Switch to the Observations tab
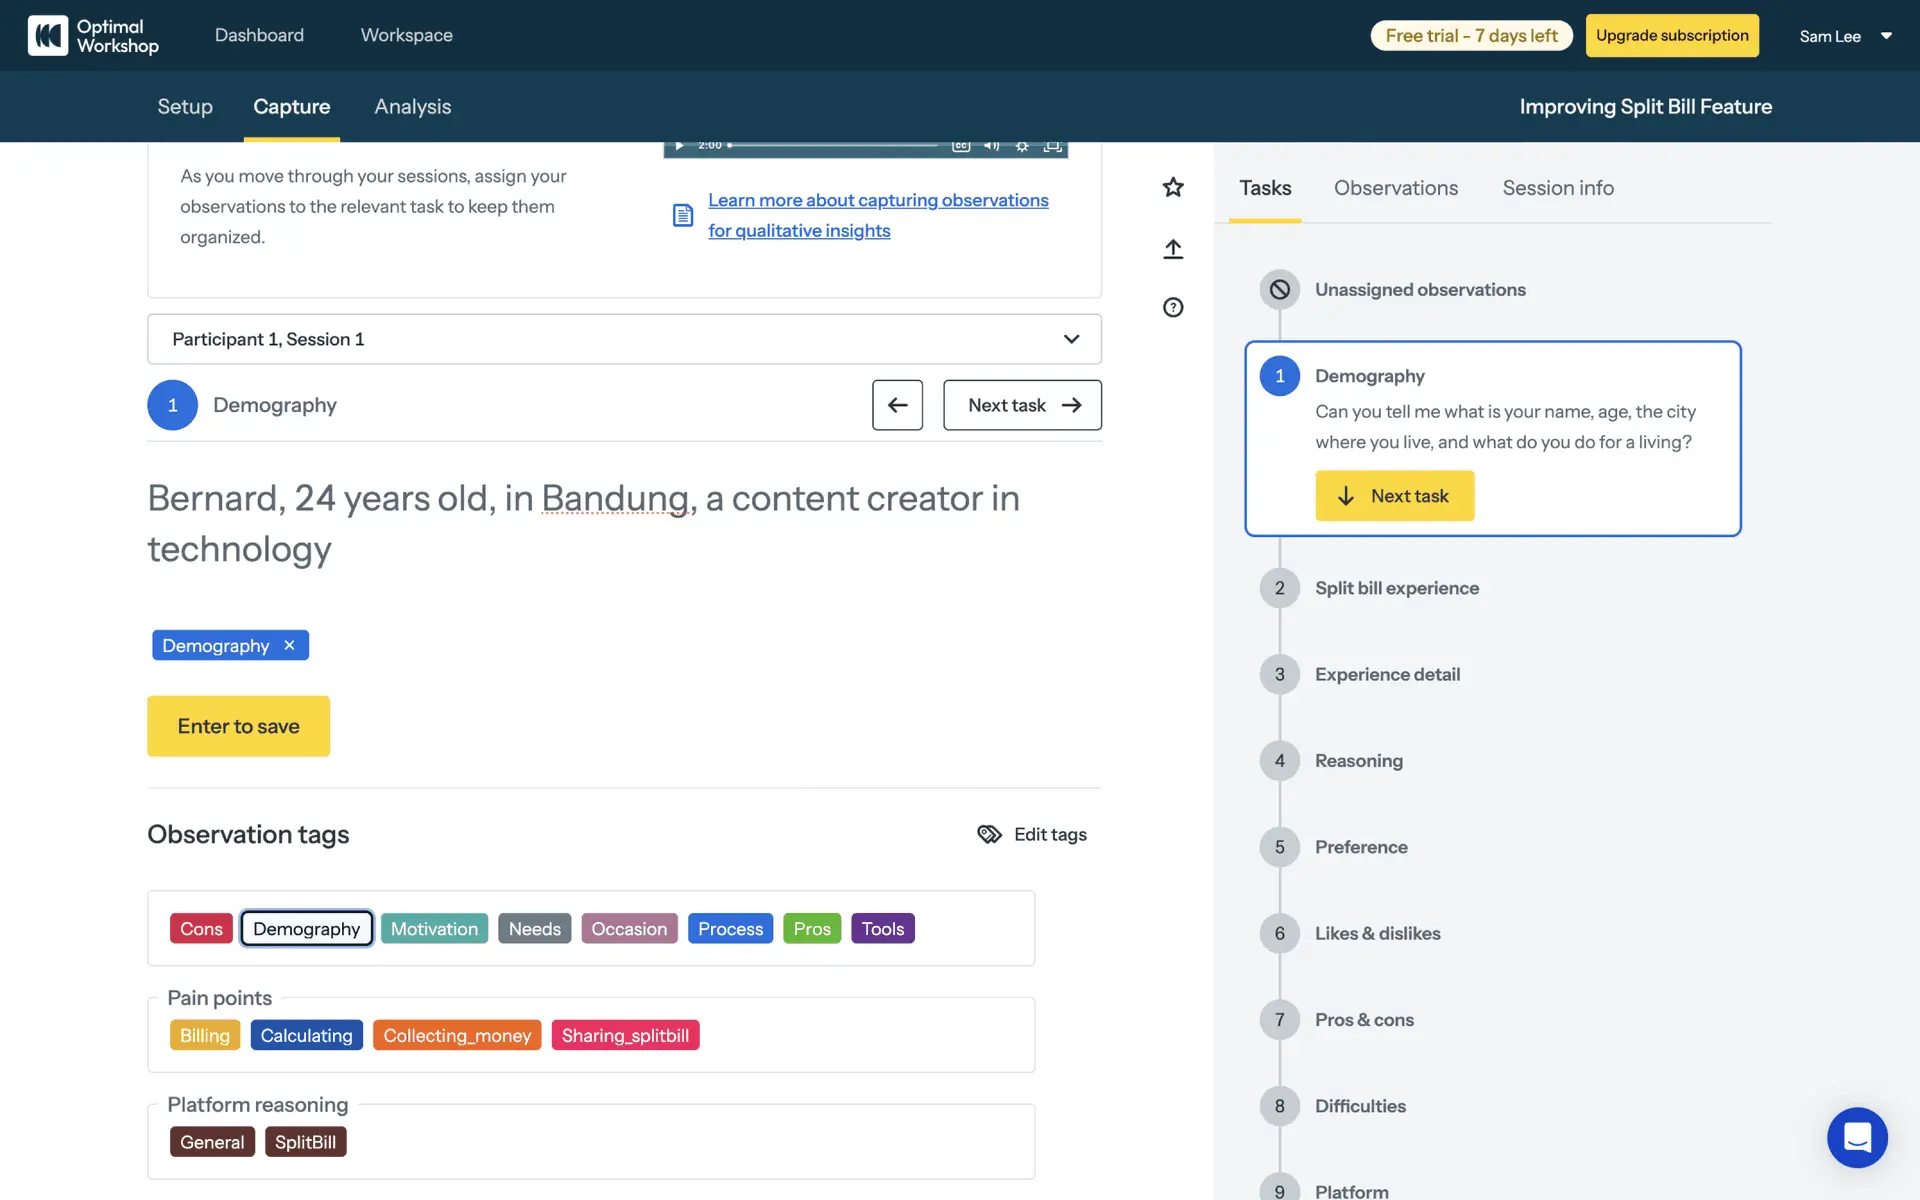The image size is (1920, 1200). pos(1395,188)
